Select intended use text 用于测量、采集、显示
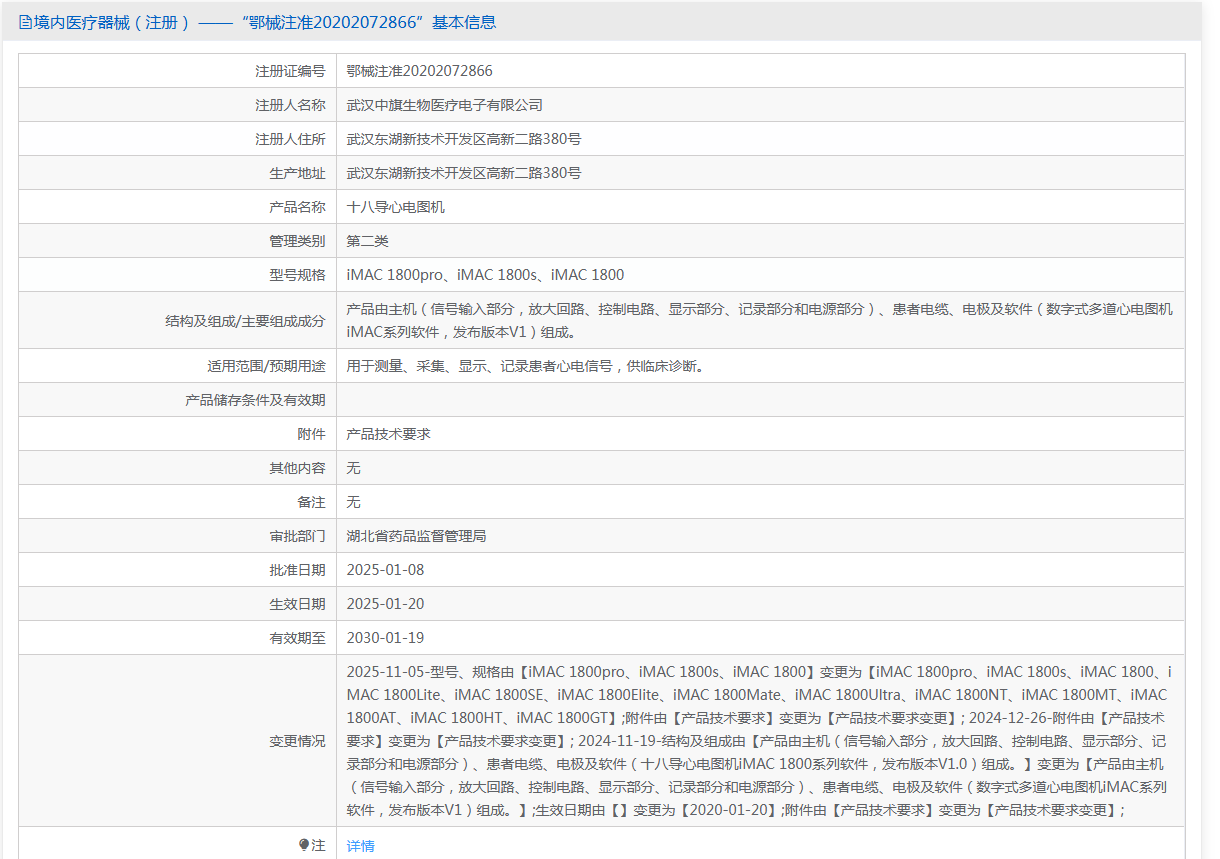The height and width of the screenshot is (859, 1220). pyautogui.click(x=525, y=366)
